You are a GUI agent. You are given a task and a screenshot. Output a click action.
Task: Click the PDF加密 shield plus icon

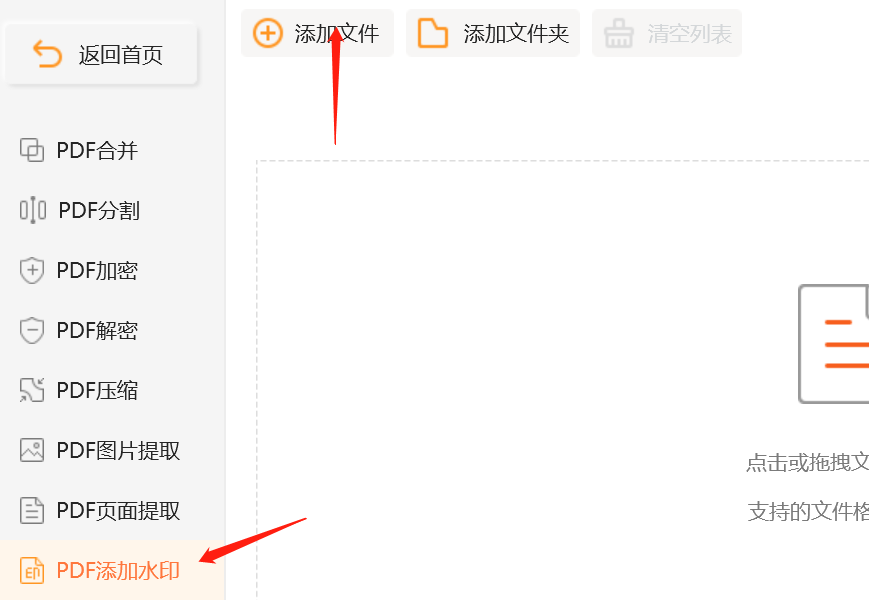32,270
